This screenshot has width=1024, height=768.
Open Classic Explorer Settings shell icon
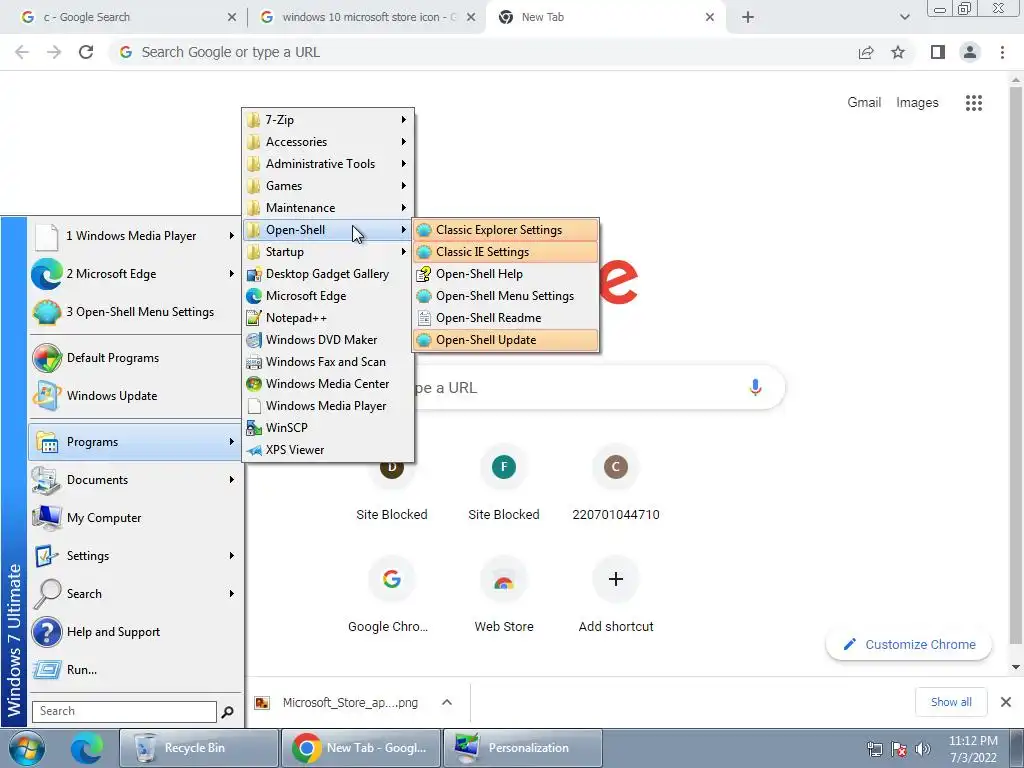pos(424,230)
